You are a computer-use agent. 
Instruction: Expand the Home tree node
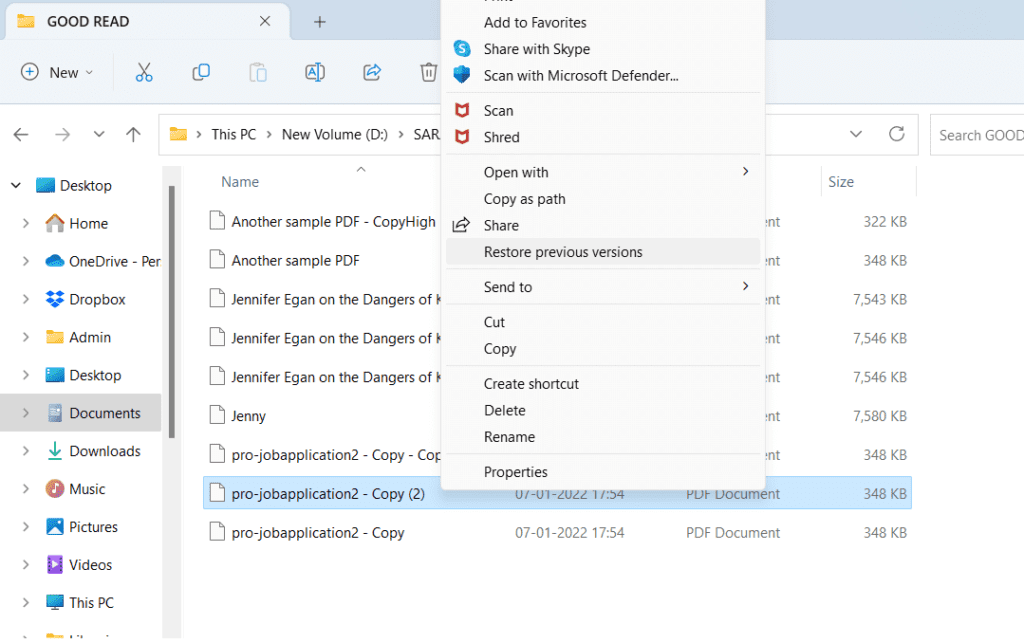(25, 223)
